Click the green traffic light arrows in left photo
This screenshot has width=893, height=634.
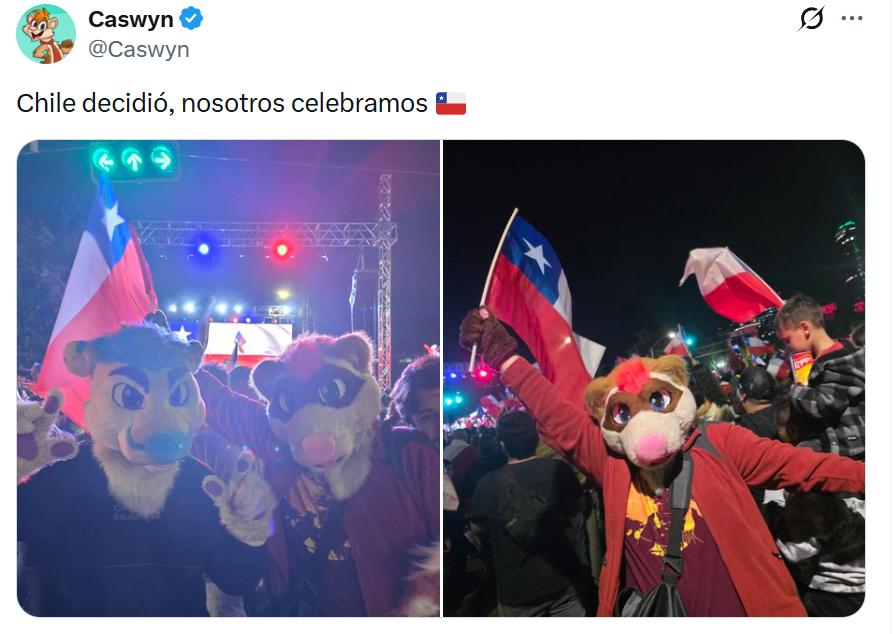[x=134, y=160]
